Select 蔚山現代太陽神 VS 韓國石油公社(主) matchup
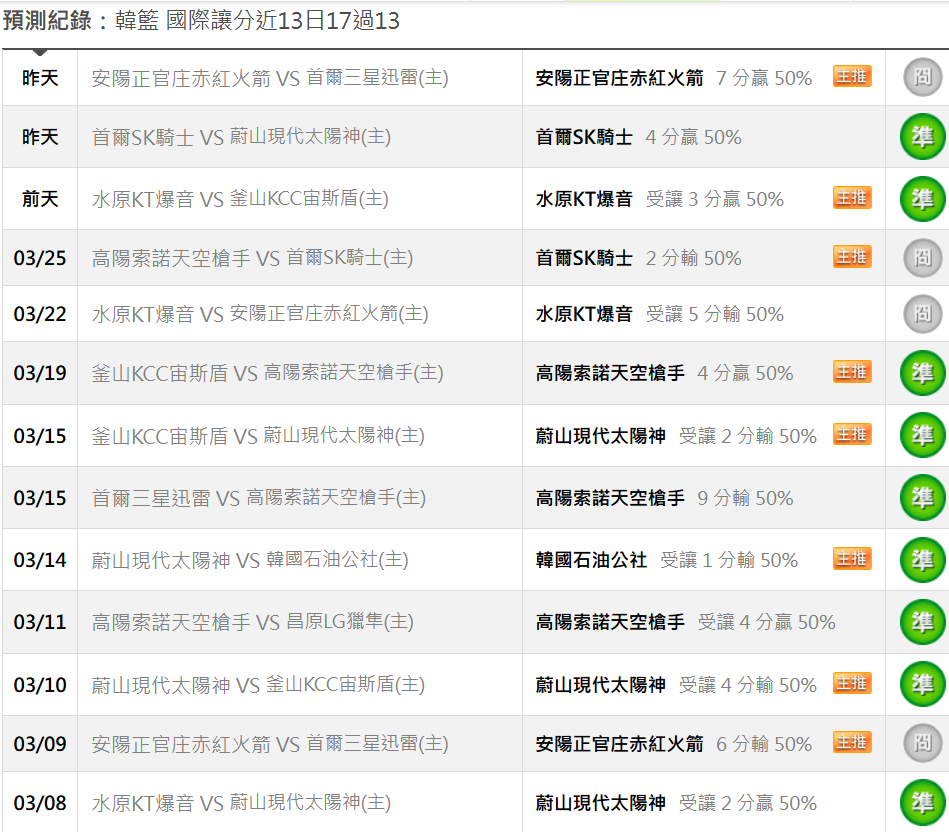The height and width of the screenshot is (832, 949). tap(250, 560)
